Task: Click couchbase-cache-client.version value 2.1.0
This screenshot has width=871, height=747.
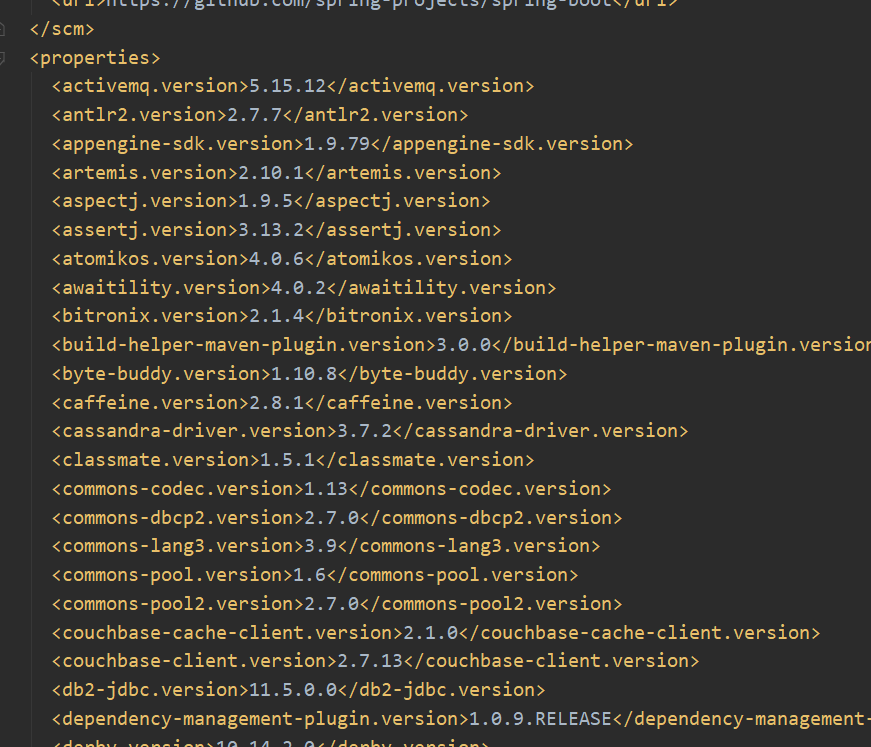Action: pyautogui.click(x=431, y=633)
